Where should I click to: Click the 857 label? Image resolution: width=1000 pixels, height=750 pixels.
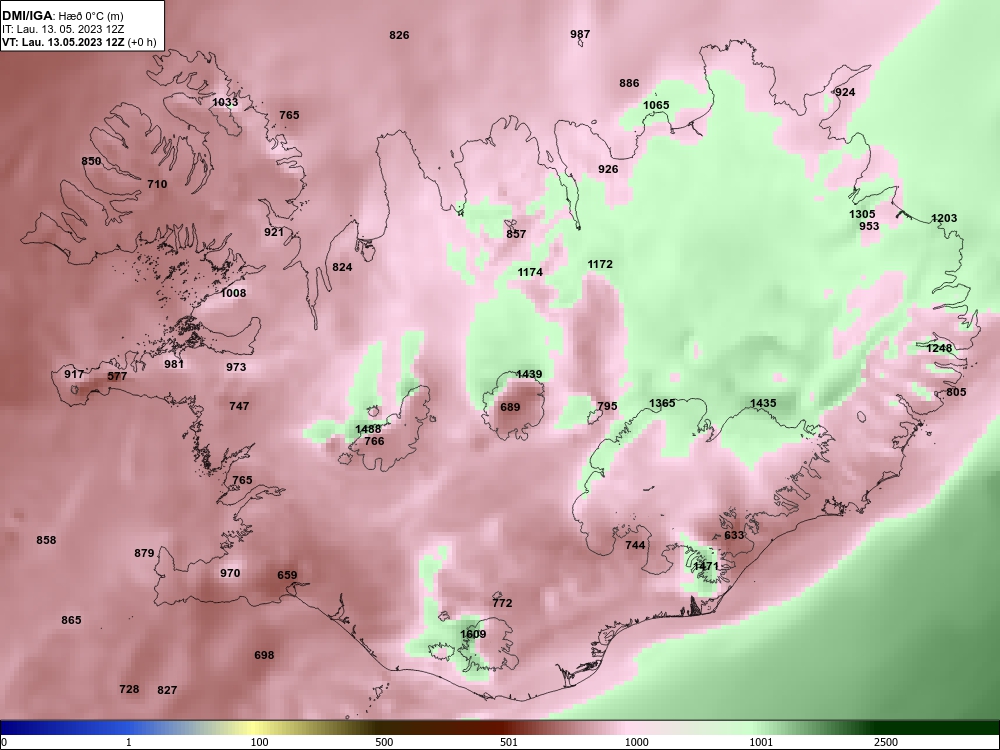coord(516,234)
